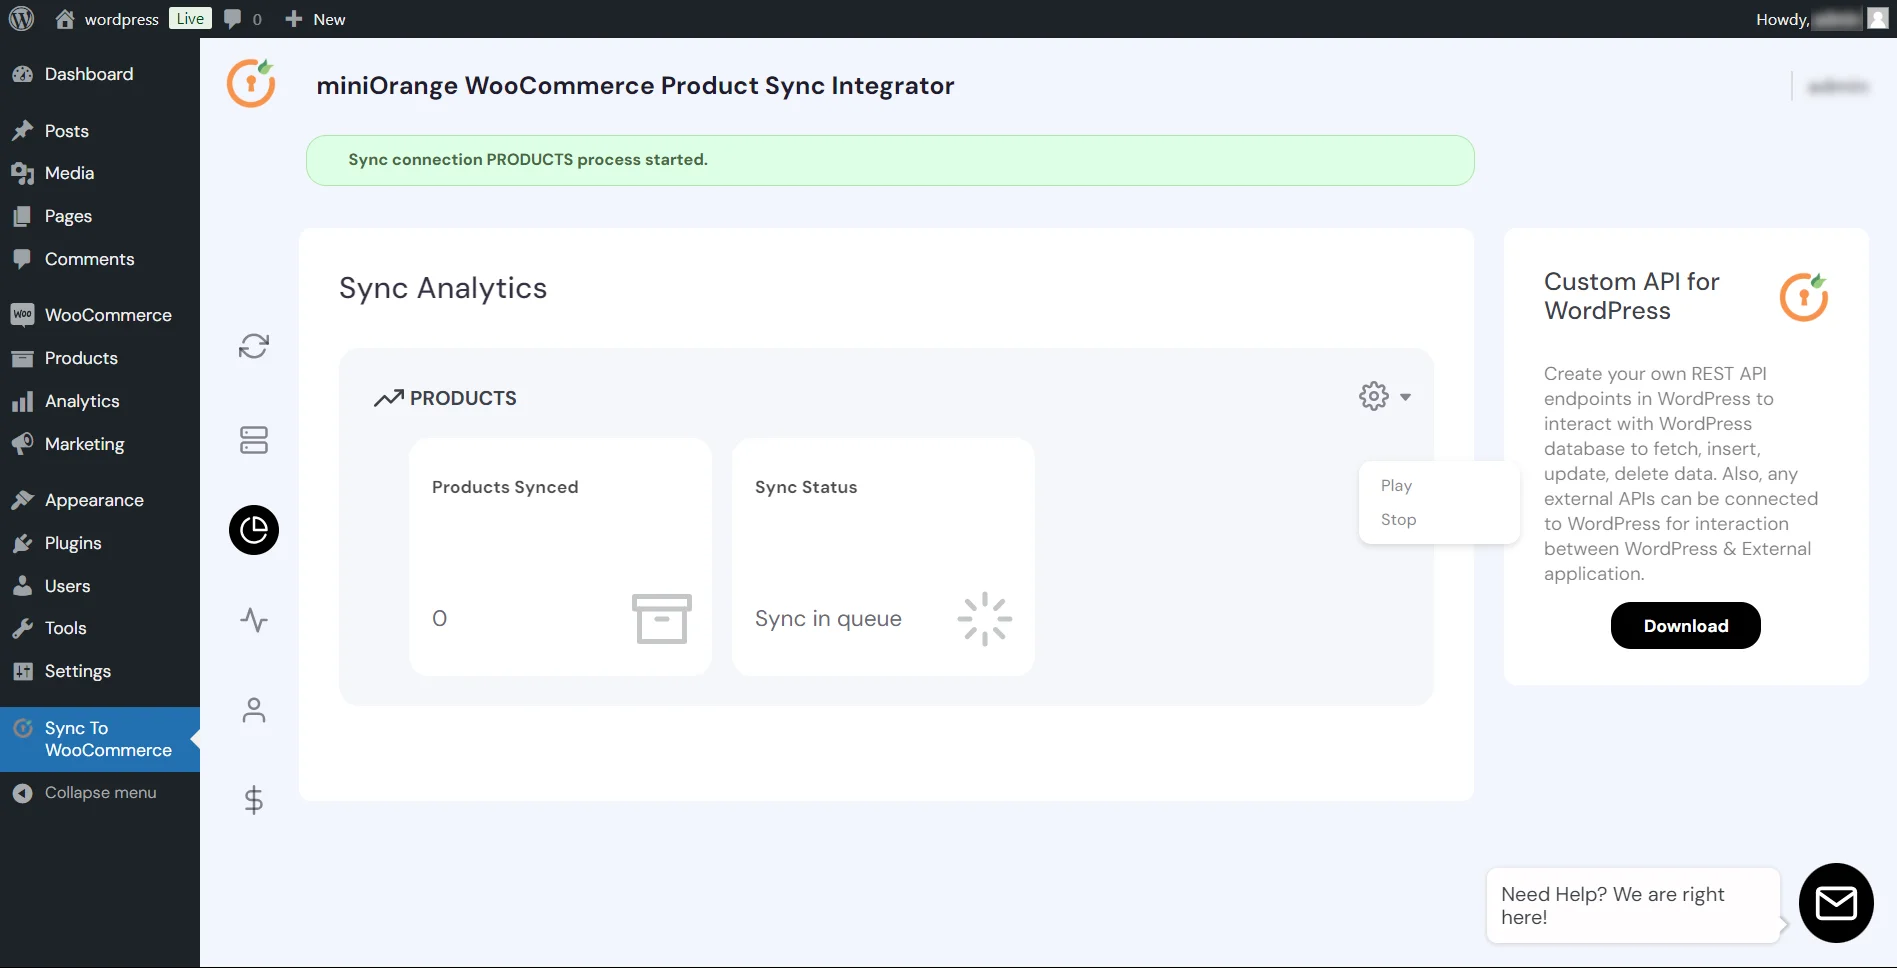
Task: Click the PRODUCTS gear settings icon
Action: tap(1374, 396)
